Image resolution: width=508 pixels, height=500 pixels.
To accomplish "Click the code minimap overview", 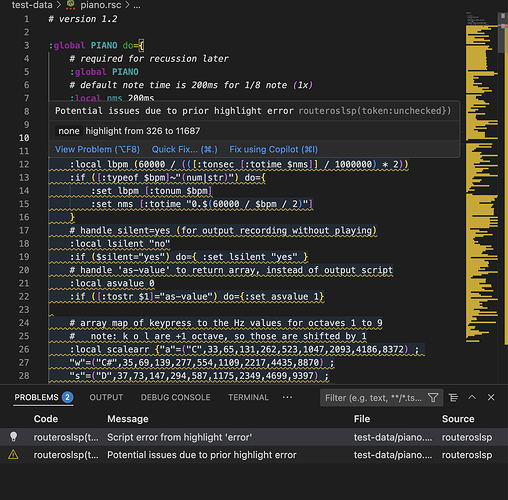I will coord(481,177).
